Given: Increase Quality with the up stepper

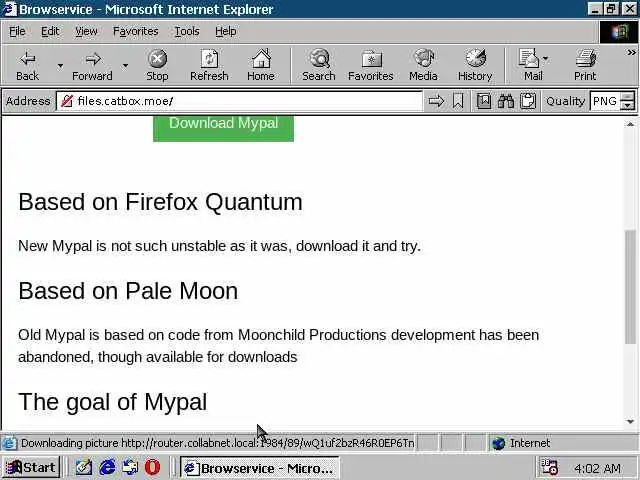Looking at the screenshot, I should [627, 97].
